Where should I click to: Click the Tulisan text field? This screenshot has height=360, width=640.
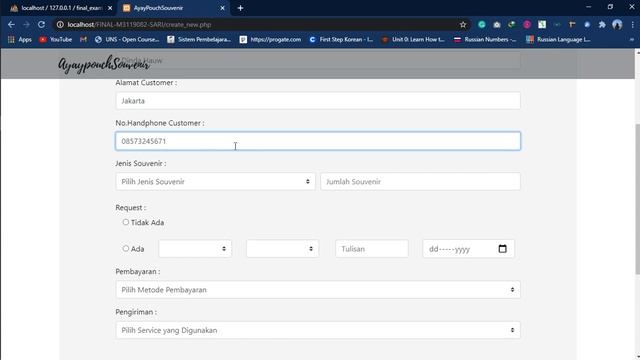(x=372, y=249)
